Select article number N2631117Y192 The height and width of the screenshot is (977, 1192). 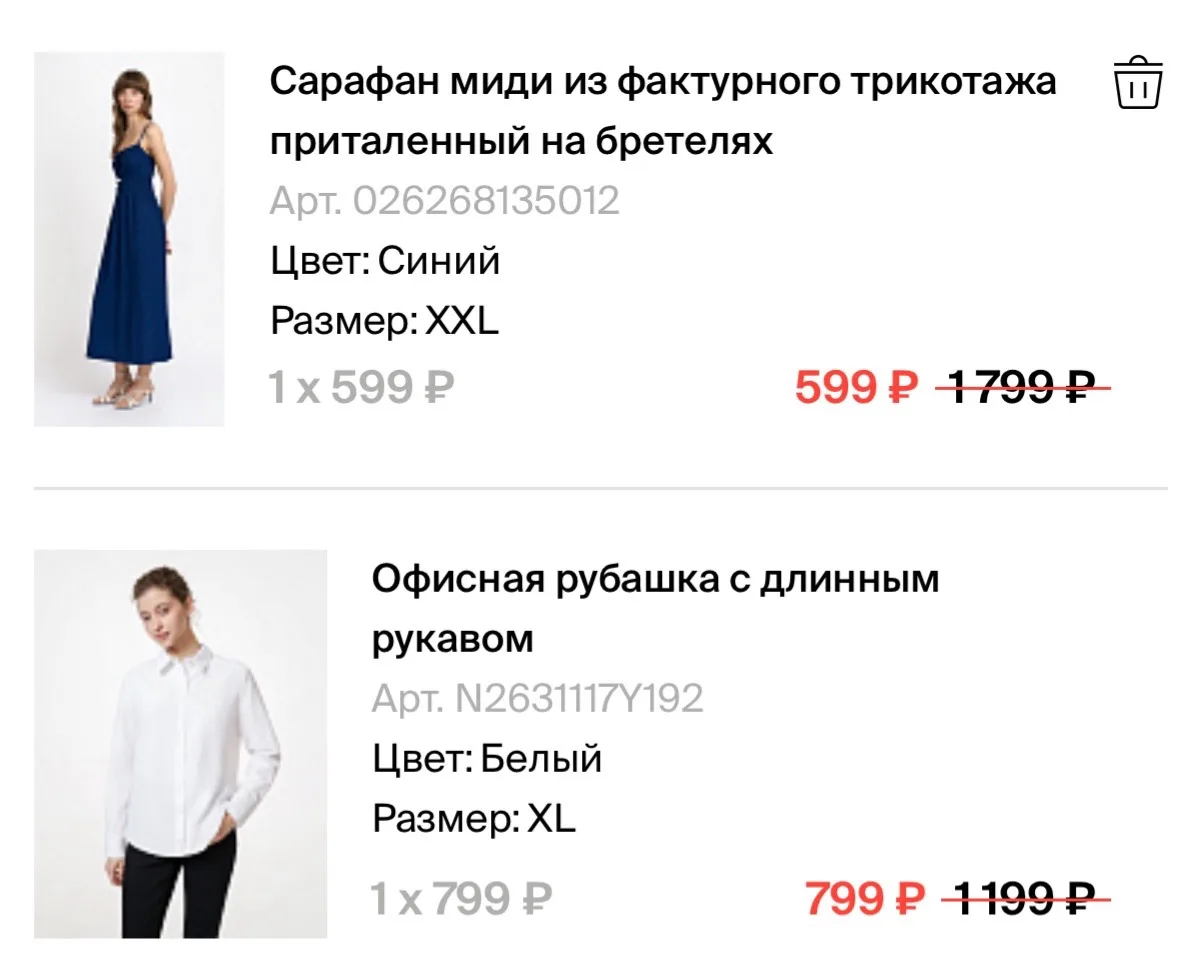pos(537,698)
